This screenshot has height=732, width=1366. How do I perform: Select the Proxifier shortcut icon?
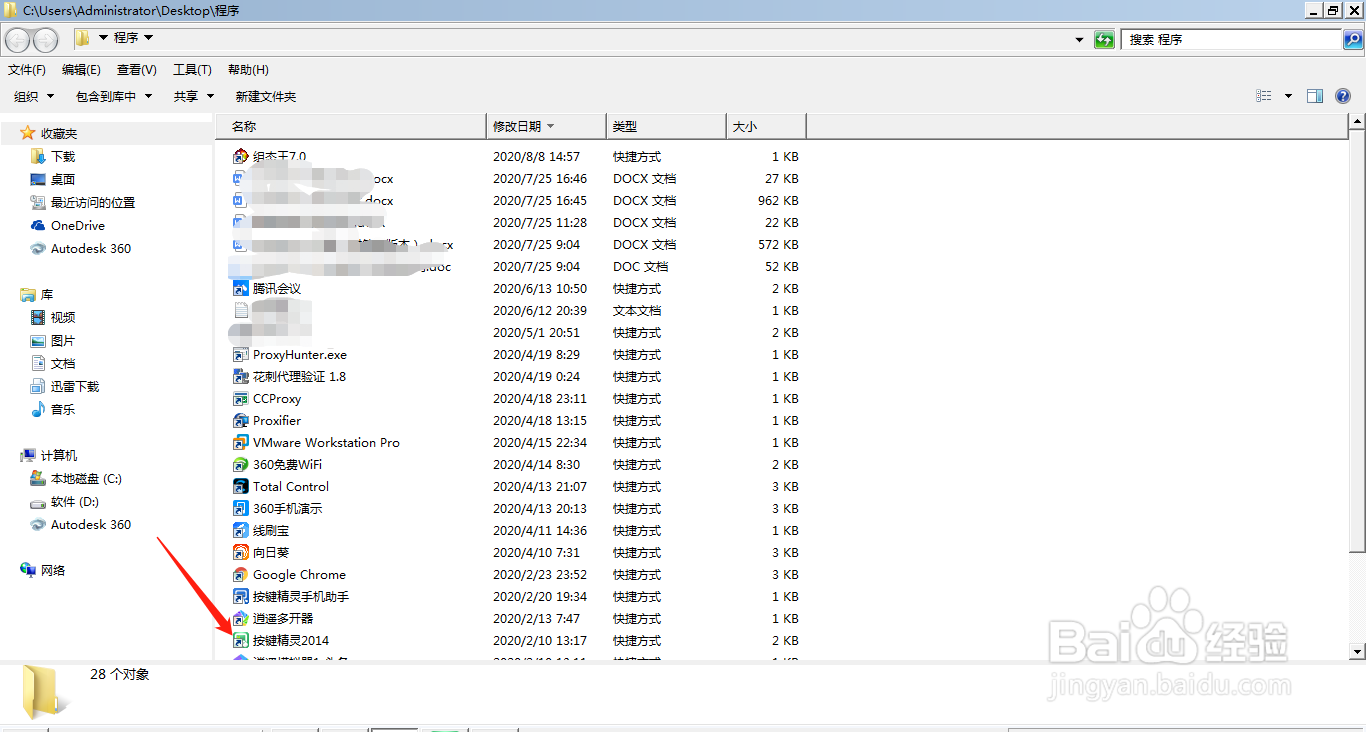[x=240, y=420]
